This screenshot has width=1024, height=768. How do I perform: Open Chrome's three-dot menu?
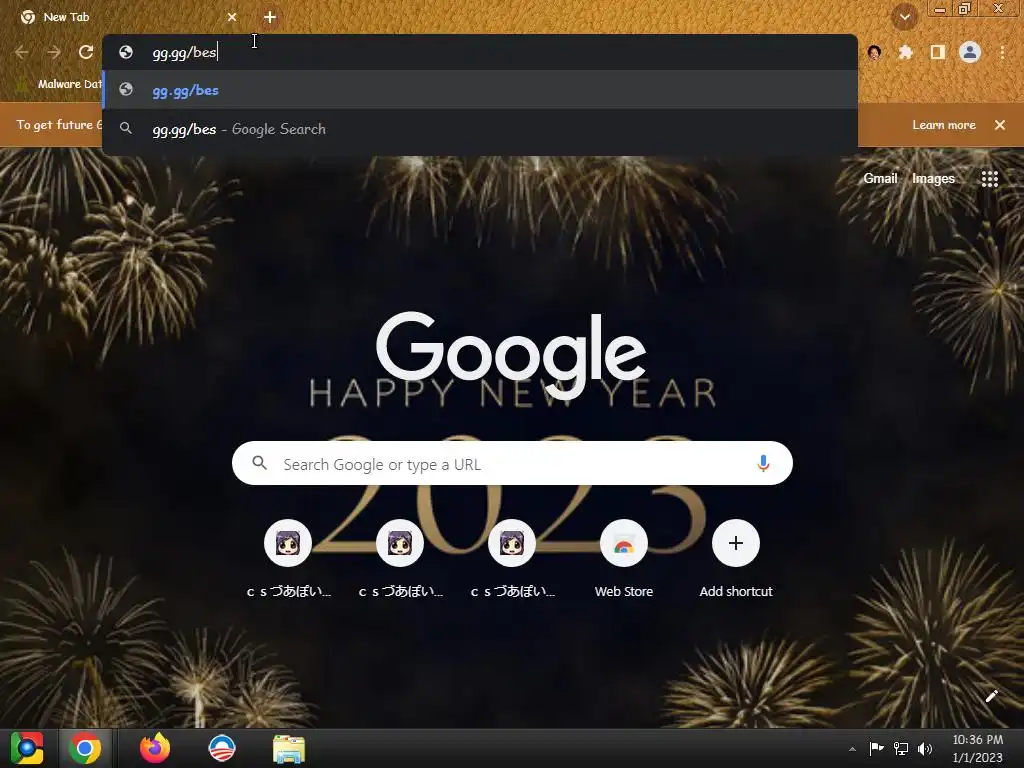pos(1002,52)
